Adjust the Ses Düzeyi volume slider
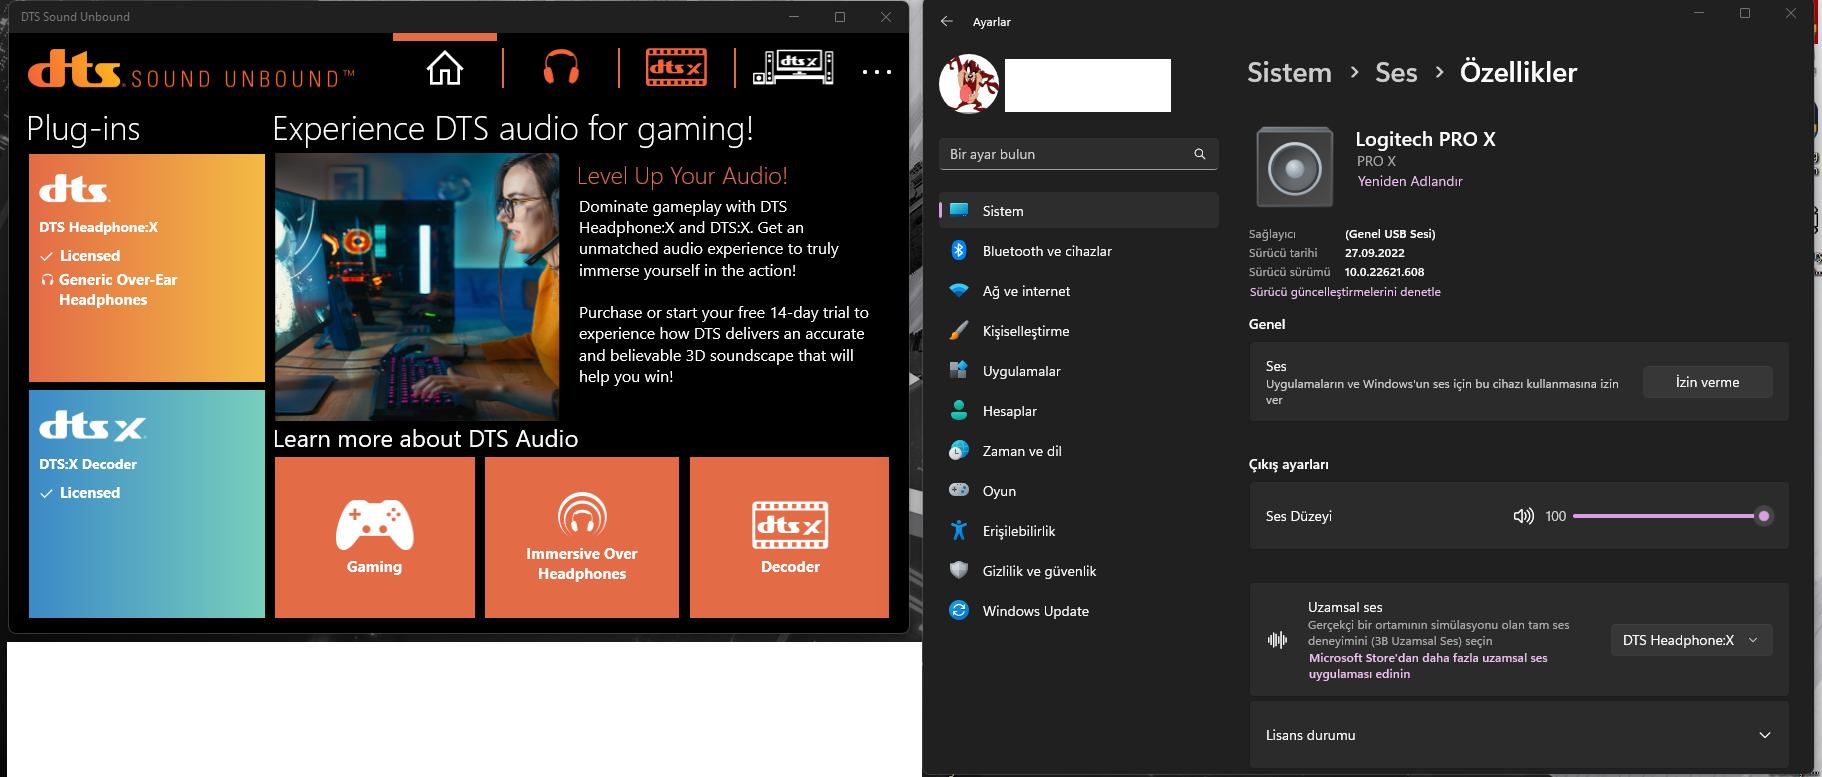Viewport: 1822px width, 777px height. click(1672, 516)
